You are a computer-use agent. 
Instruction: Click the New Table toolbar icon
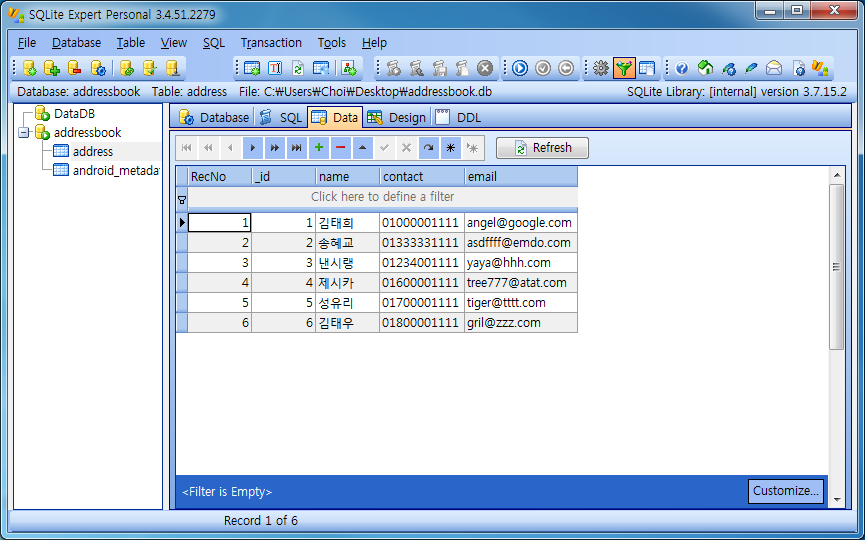[252, 68]
